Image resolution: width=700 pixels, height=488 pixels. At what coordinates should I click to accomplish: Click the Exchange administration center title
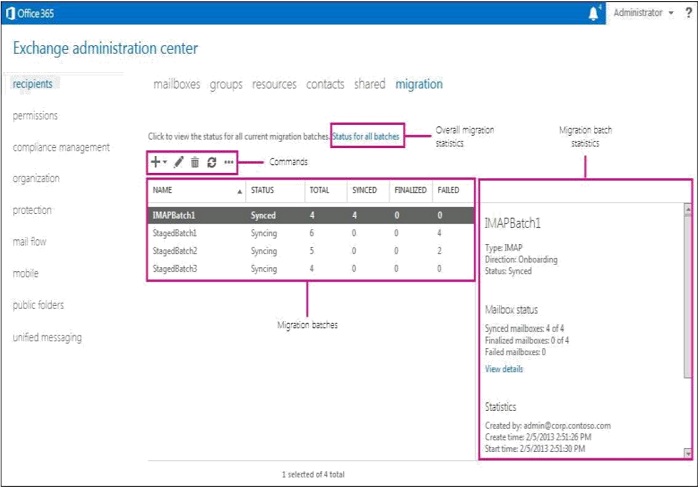105,48
